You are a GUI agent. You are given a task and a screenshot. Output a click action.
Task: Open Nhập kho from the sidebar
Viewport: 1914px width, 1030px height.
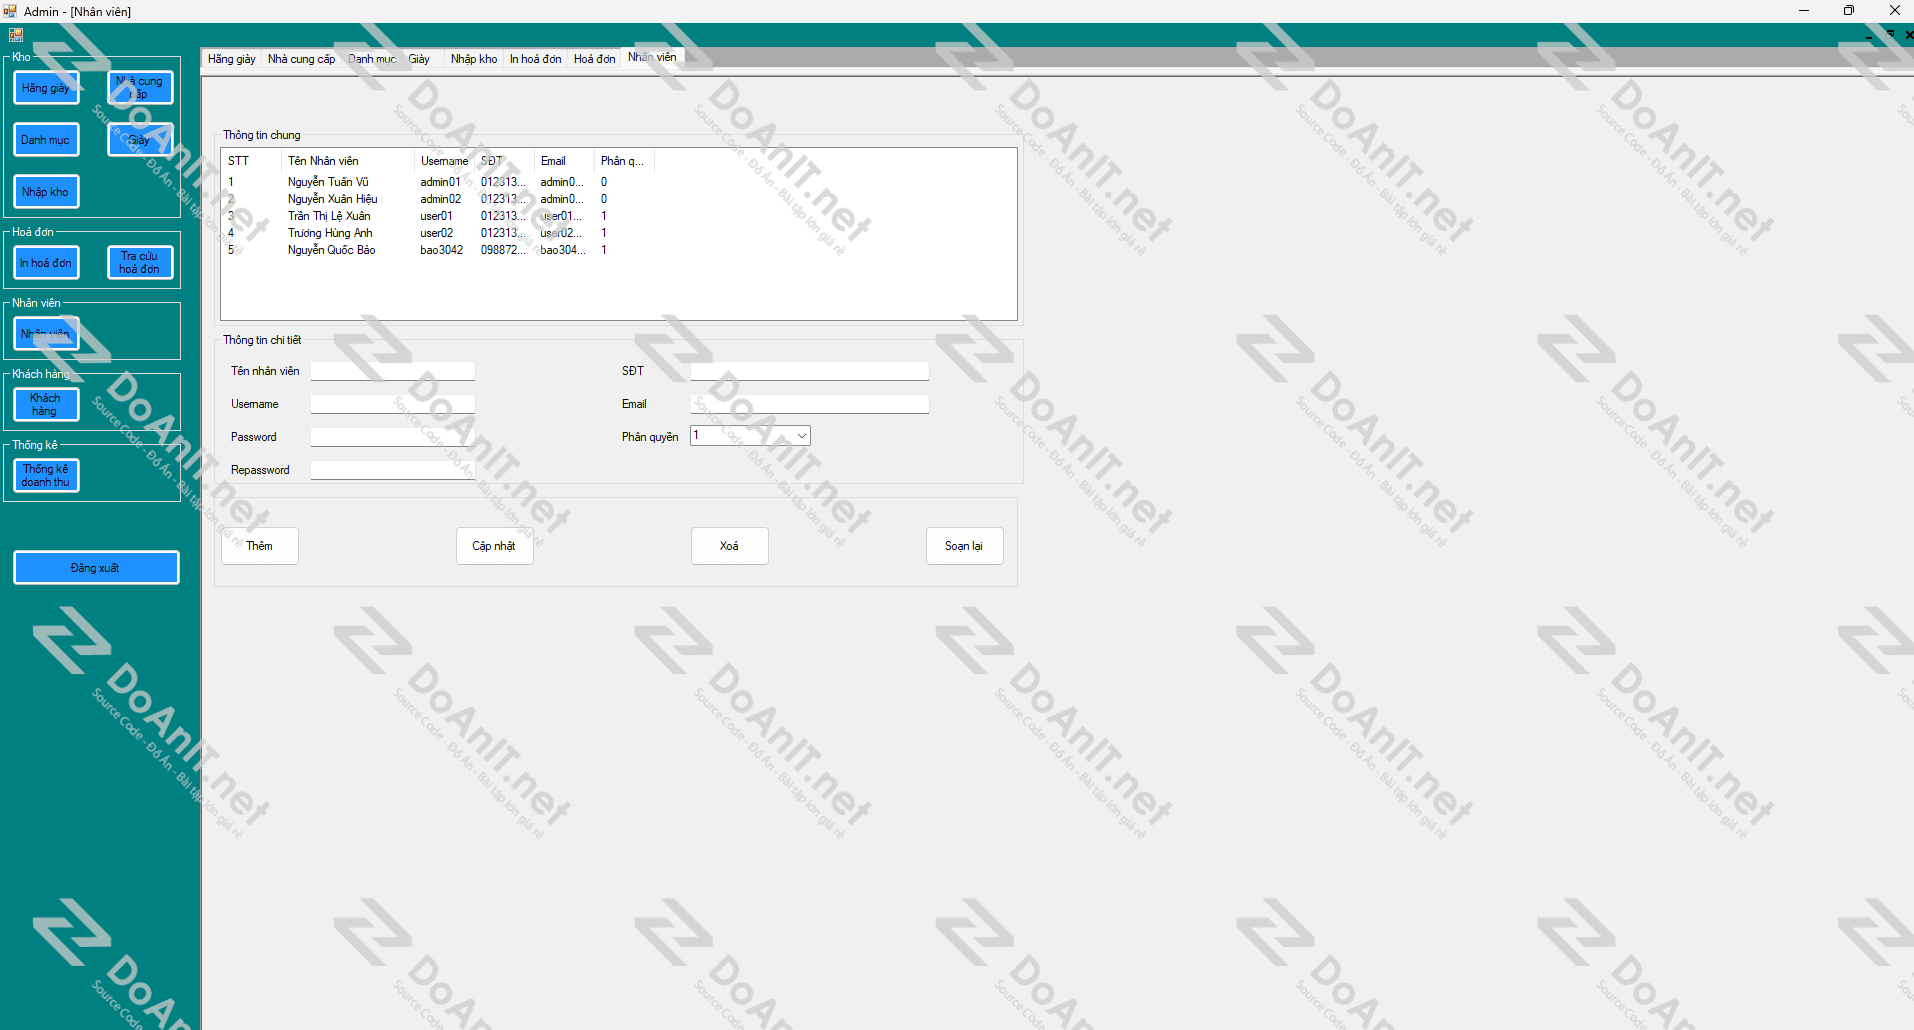tap(46, 192)
